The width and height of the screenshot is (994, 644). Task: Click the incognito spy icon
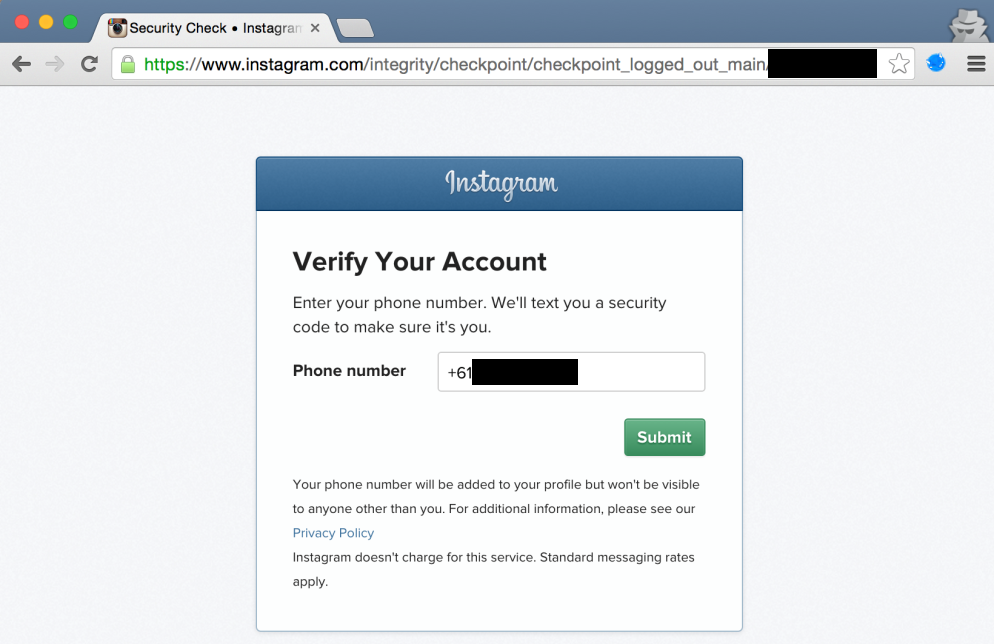pyautogui.click(x=969, y=26)
